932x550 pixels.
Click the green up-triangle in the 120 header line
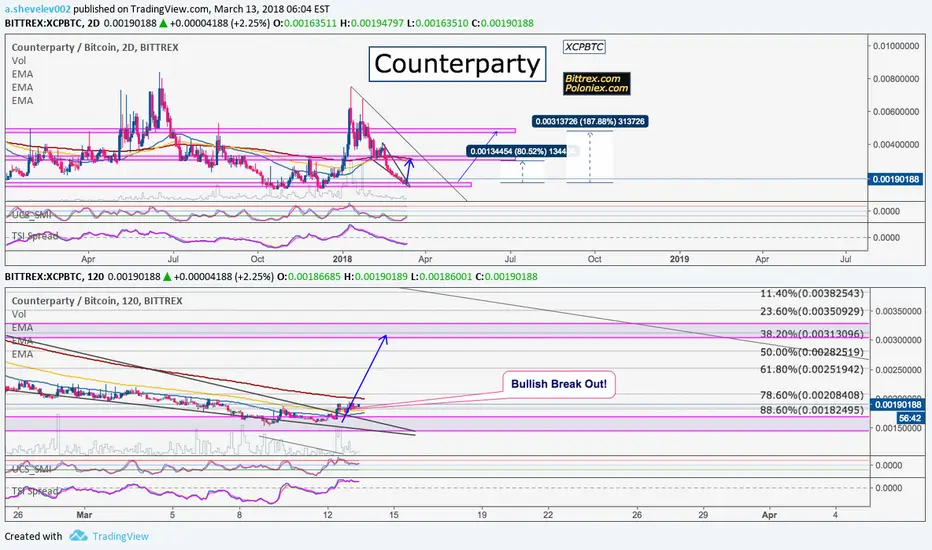tap(167, 276)
